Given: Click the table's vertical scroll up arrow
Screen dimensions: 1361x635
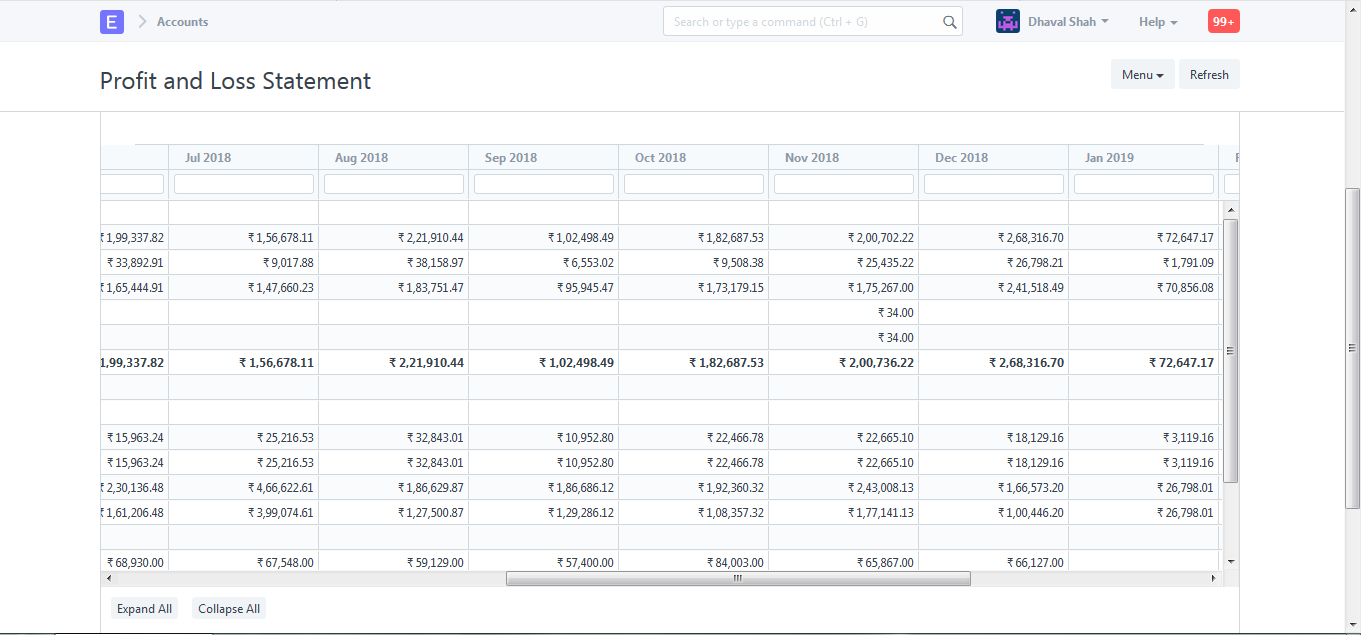Looking at the screenshot, I should [x=1231, y=210].
